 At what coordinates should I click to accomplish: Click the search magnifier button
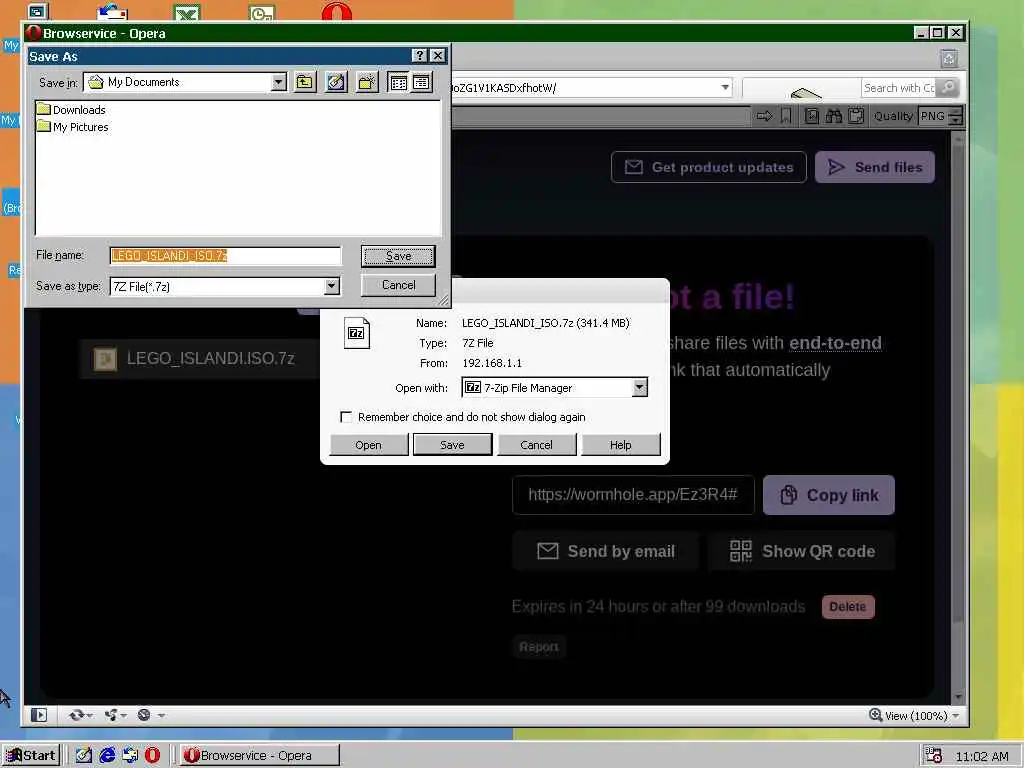(x=948, y=88)
